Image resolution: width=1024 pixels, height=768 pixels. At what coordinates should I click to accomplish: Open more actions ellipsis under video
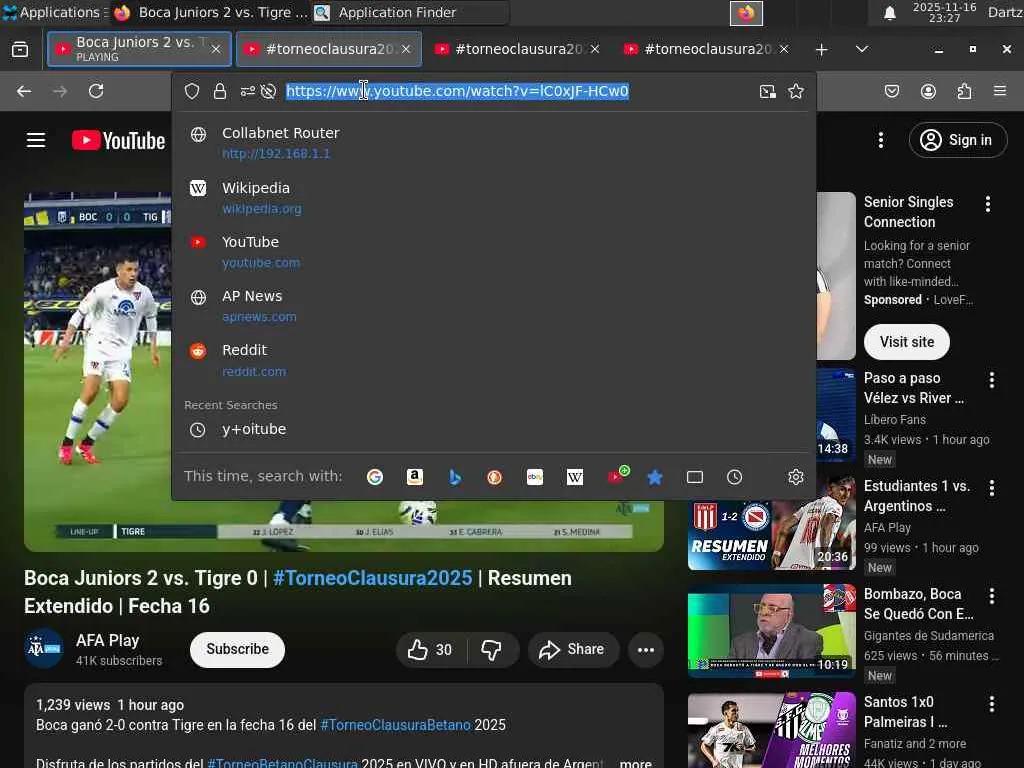pyautogui.click(x=646, y=650)
